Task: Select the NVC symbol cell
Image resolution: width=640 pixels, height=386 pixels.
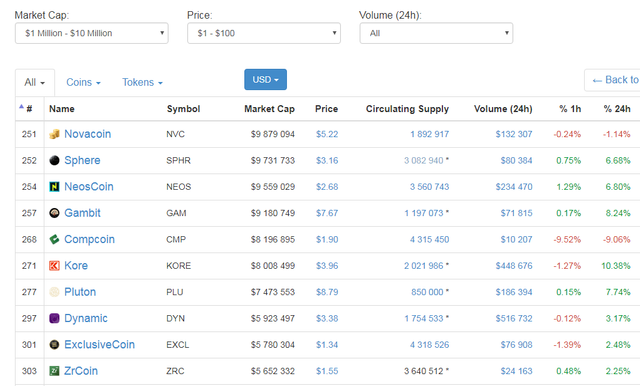Action: pos(176,134)
